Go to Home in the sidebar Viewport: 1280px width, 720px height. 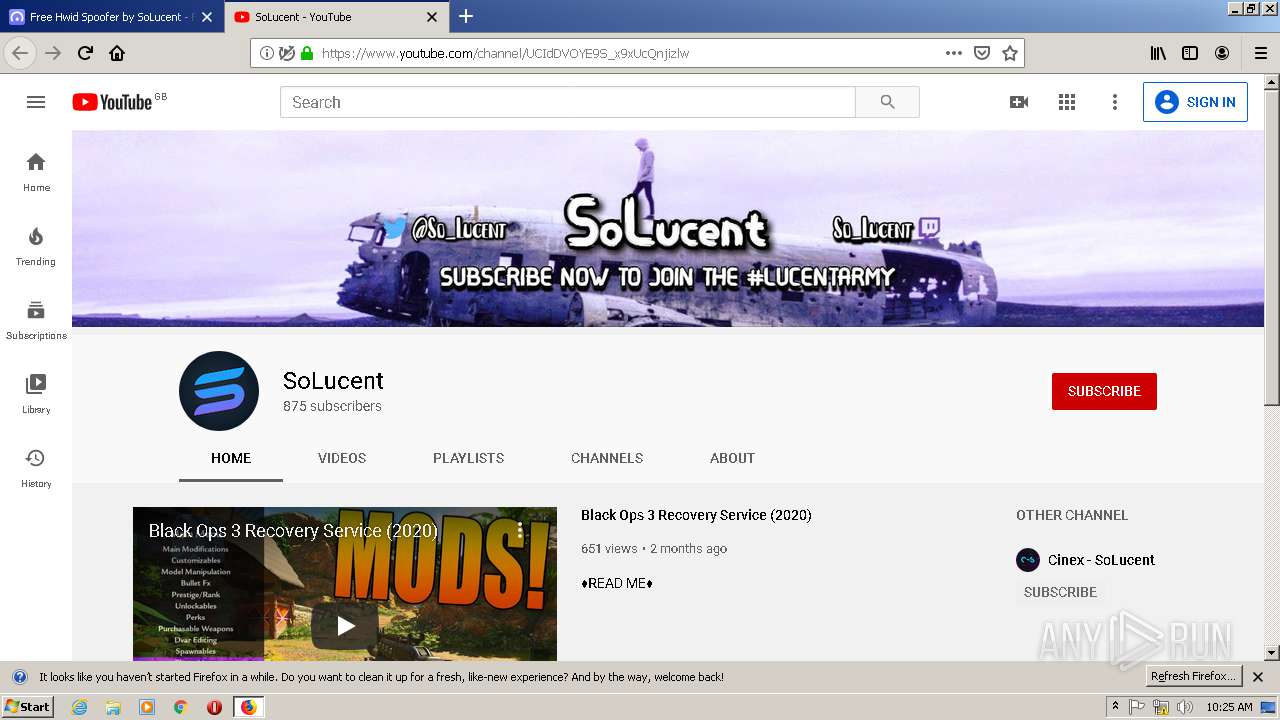click(x=36, y=172)
